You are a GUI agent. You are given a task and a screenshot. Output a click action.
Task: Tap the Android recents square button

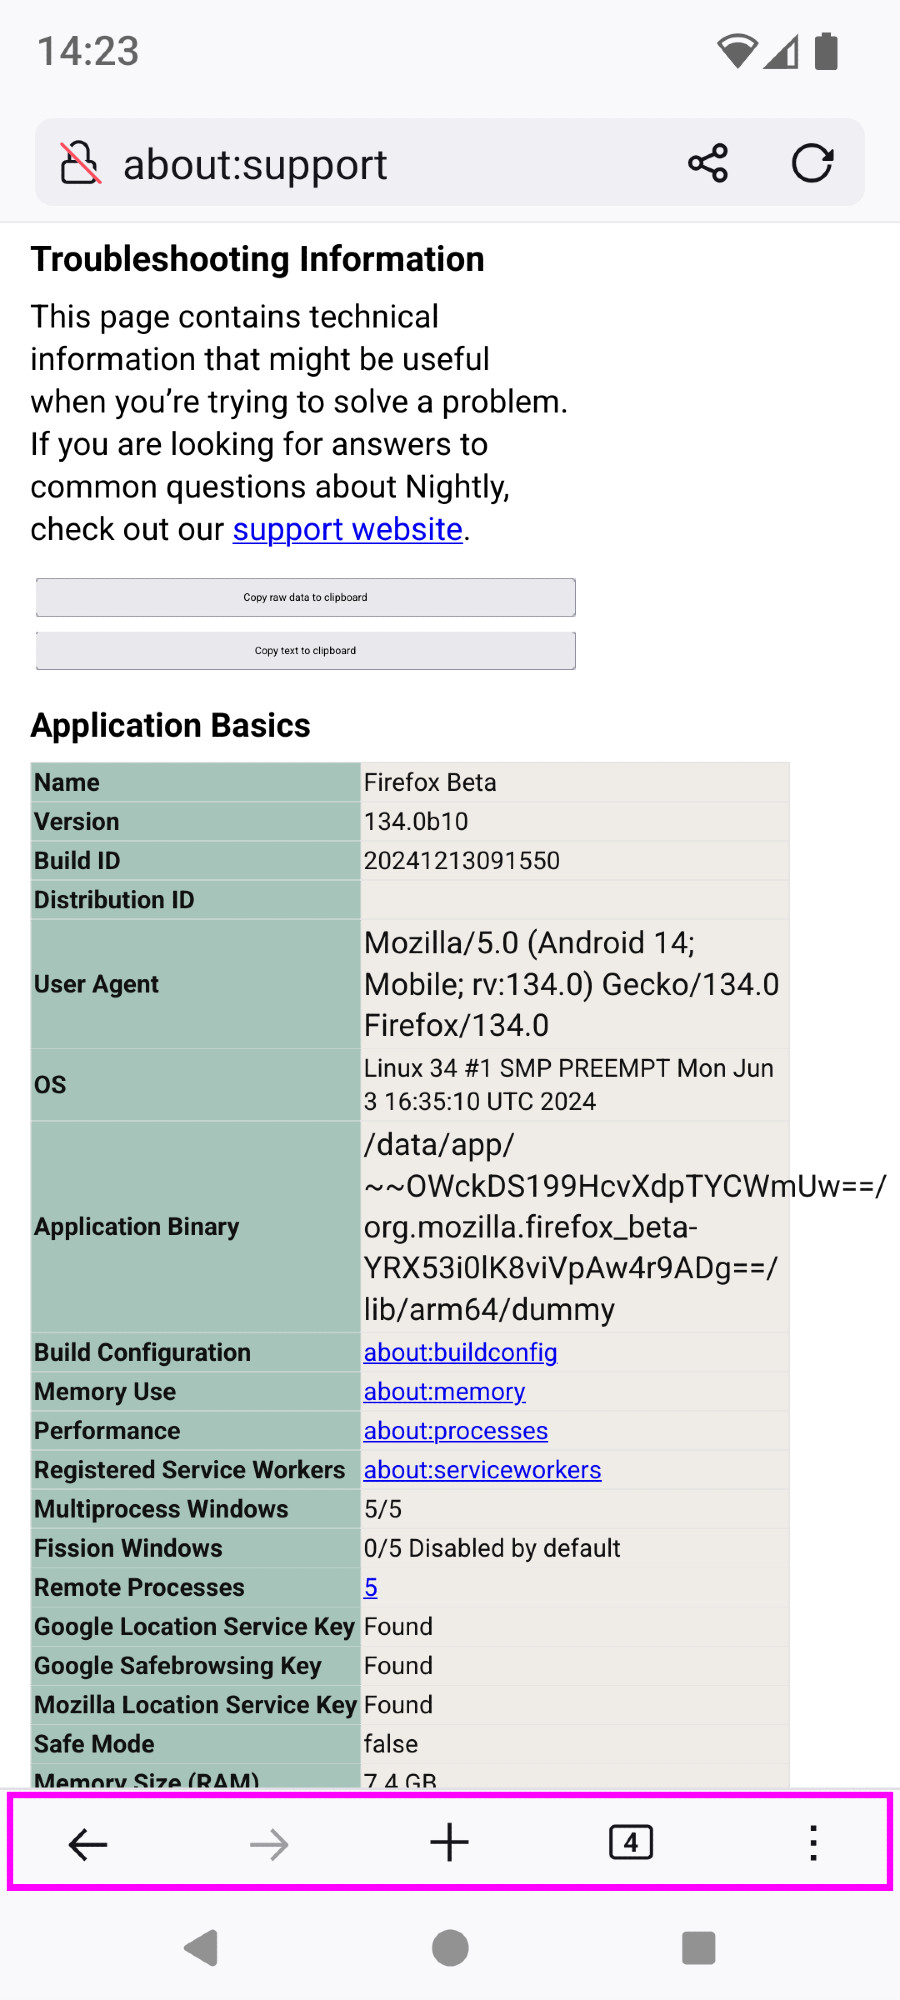[698, 1948]
